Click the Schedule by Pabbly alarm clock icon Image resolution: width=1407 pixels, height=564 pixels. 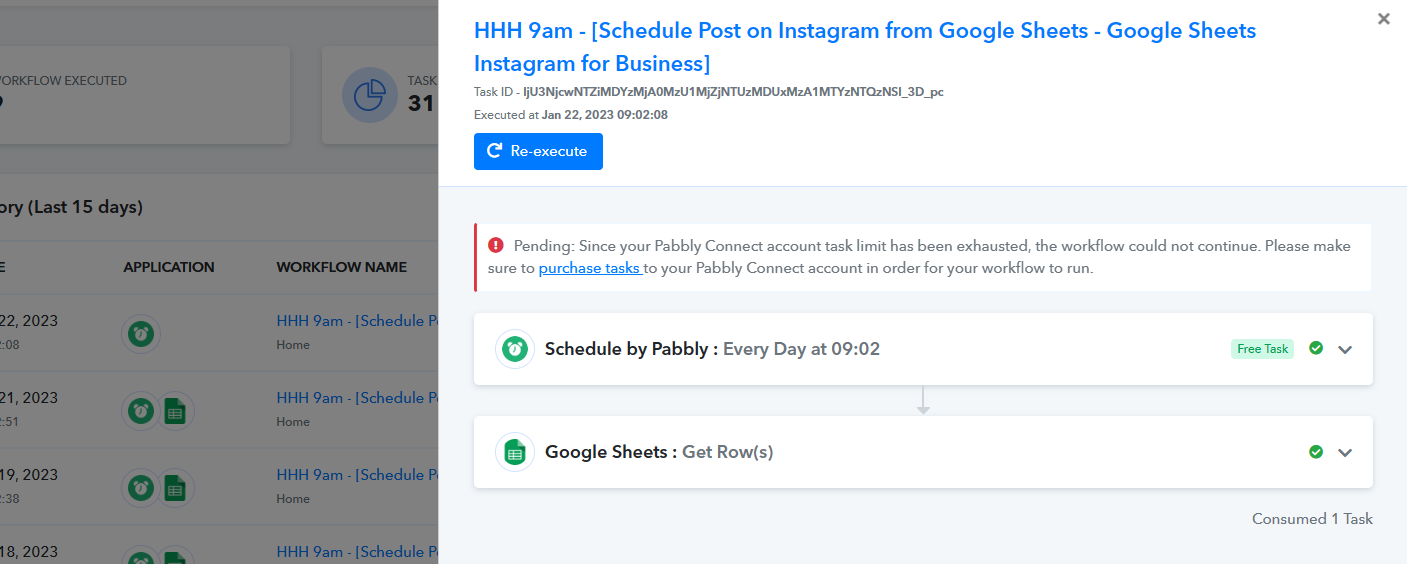coord(515,349)
